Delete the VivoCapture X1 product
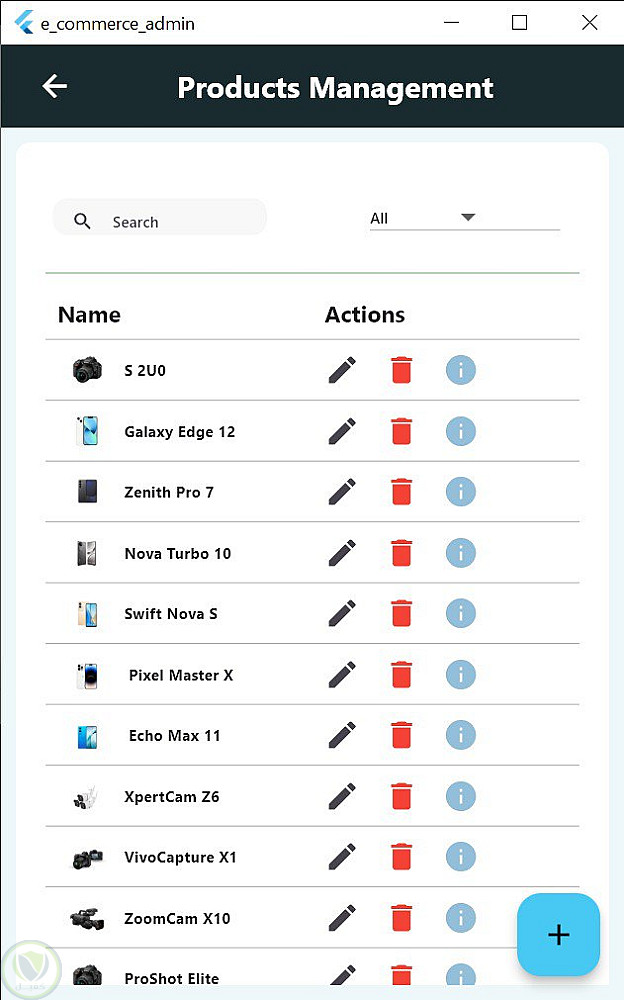The image size is (624, 1000). click(401, 857)
